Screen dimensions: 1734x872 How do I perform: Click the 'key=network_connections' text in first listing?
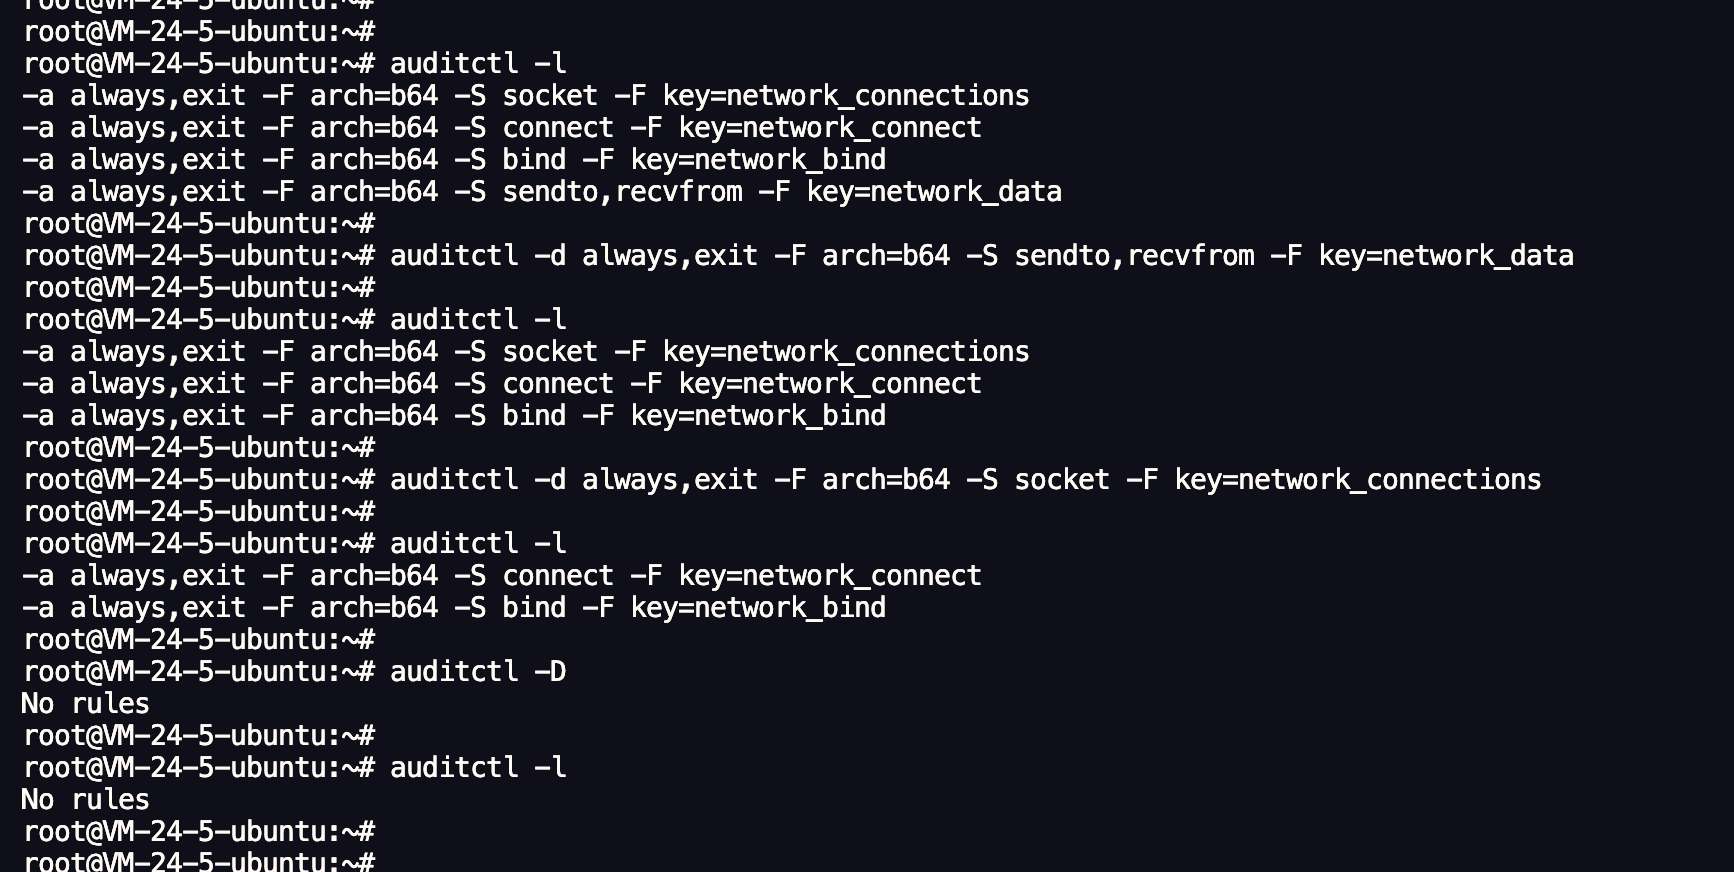pos(846,96)
